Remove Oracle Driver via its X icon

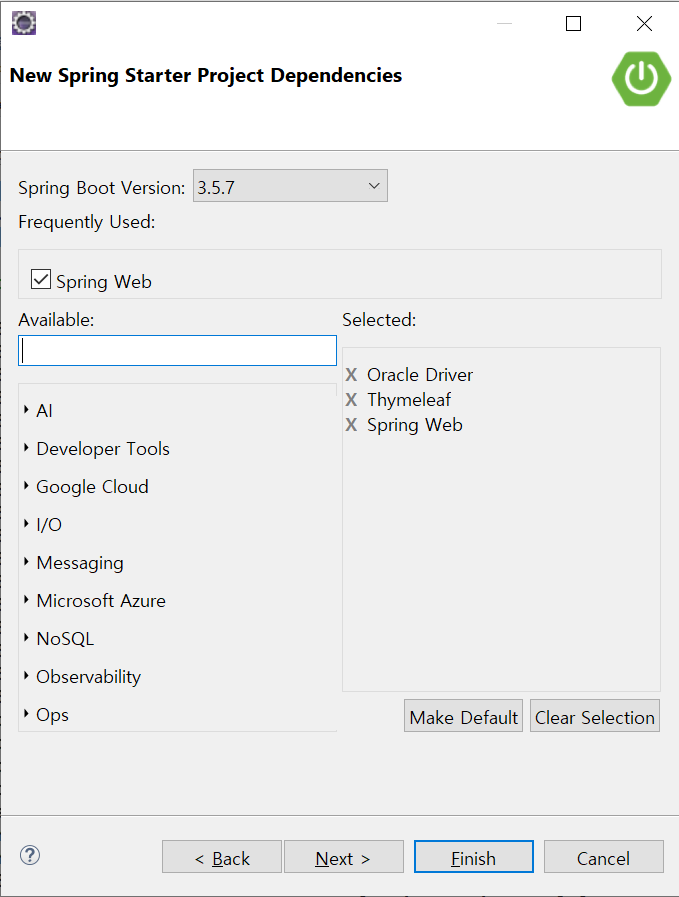point(351,375)
